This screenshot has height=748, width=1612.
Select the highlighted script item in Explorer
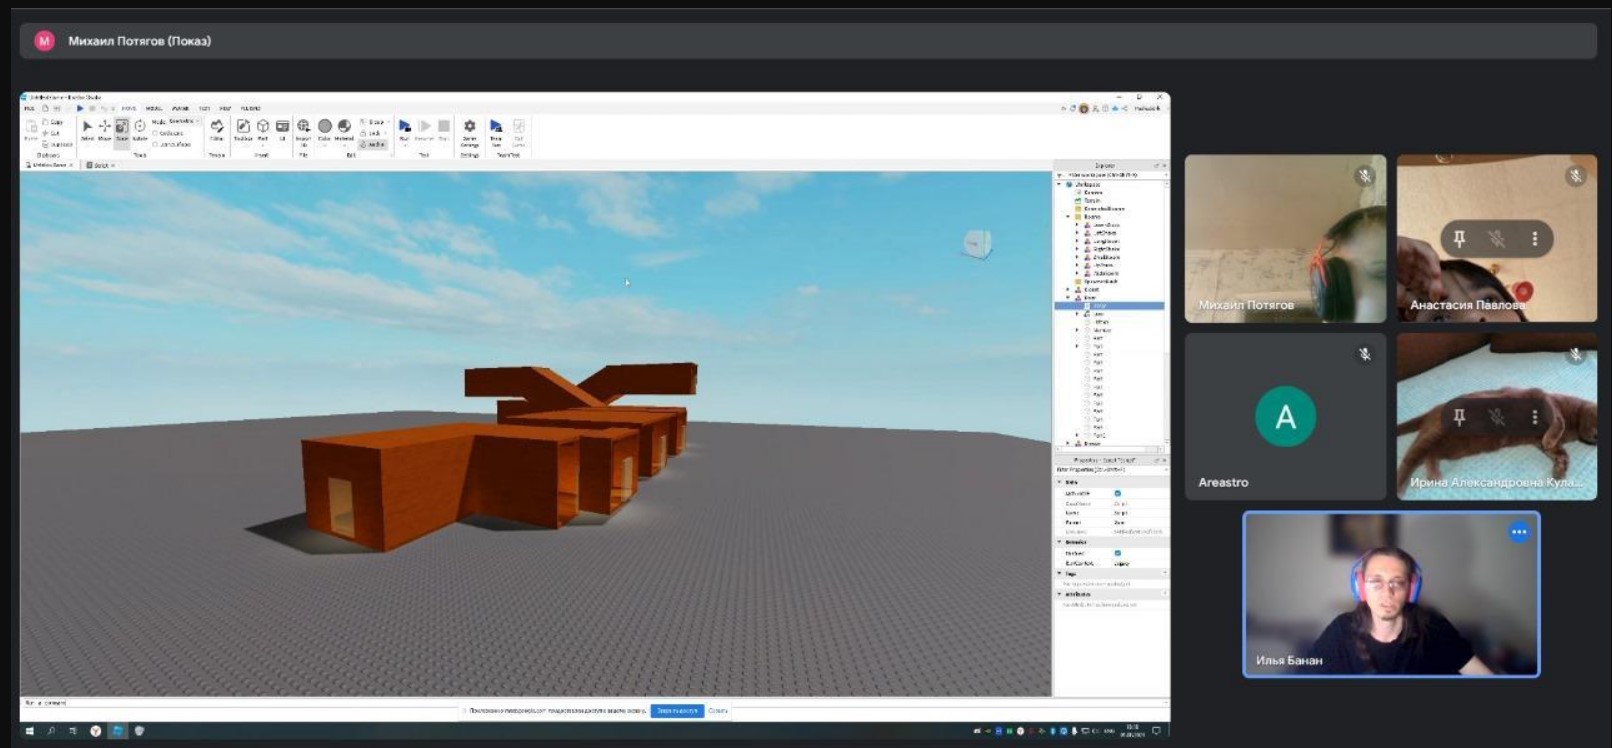1109,305
